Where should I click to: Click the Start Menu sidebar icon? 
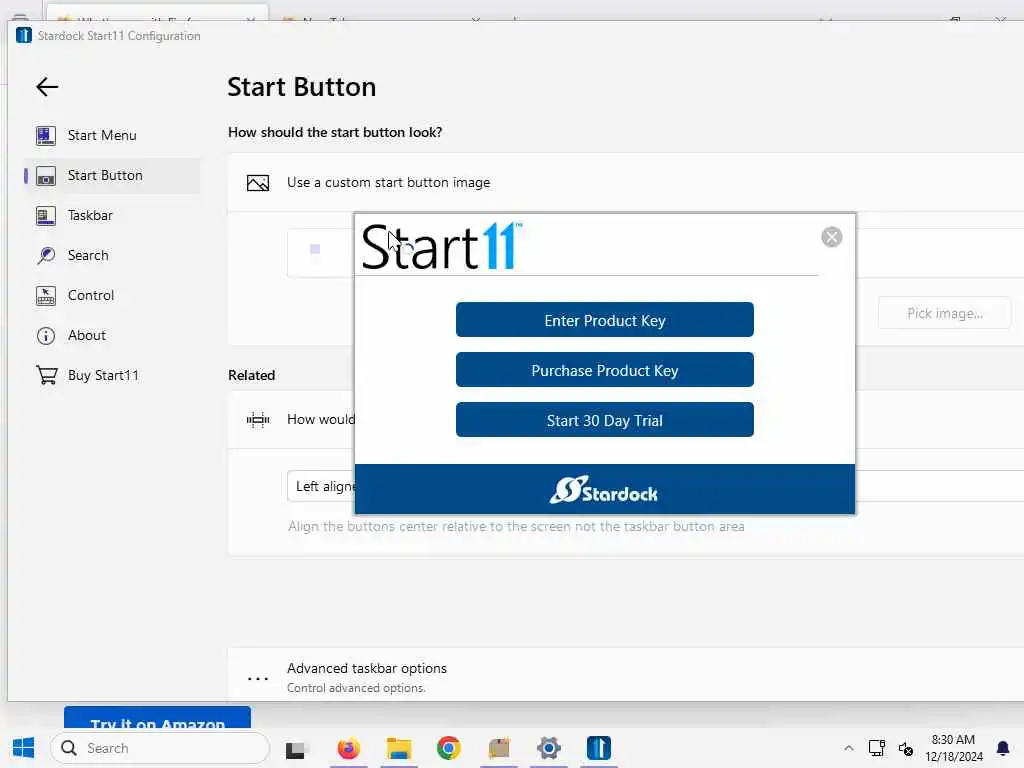click(x=46, y=135)
